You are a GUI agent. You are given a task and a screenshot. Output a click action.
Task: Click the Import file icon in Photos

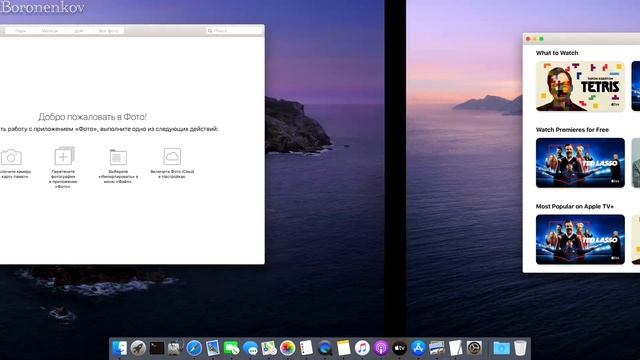coord(118,157)
